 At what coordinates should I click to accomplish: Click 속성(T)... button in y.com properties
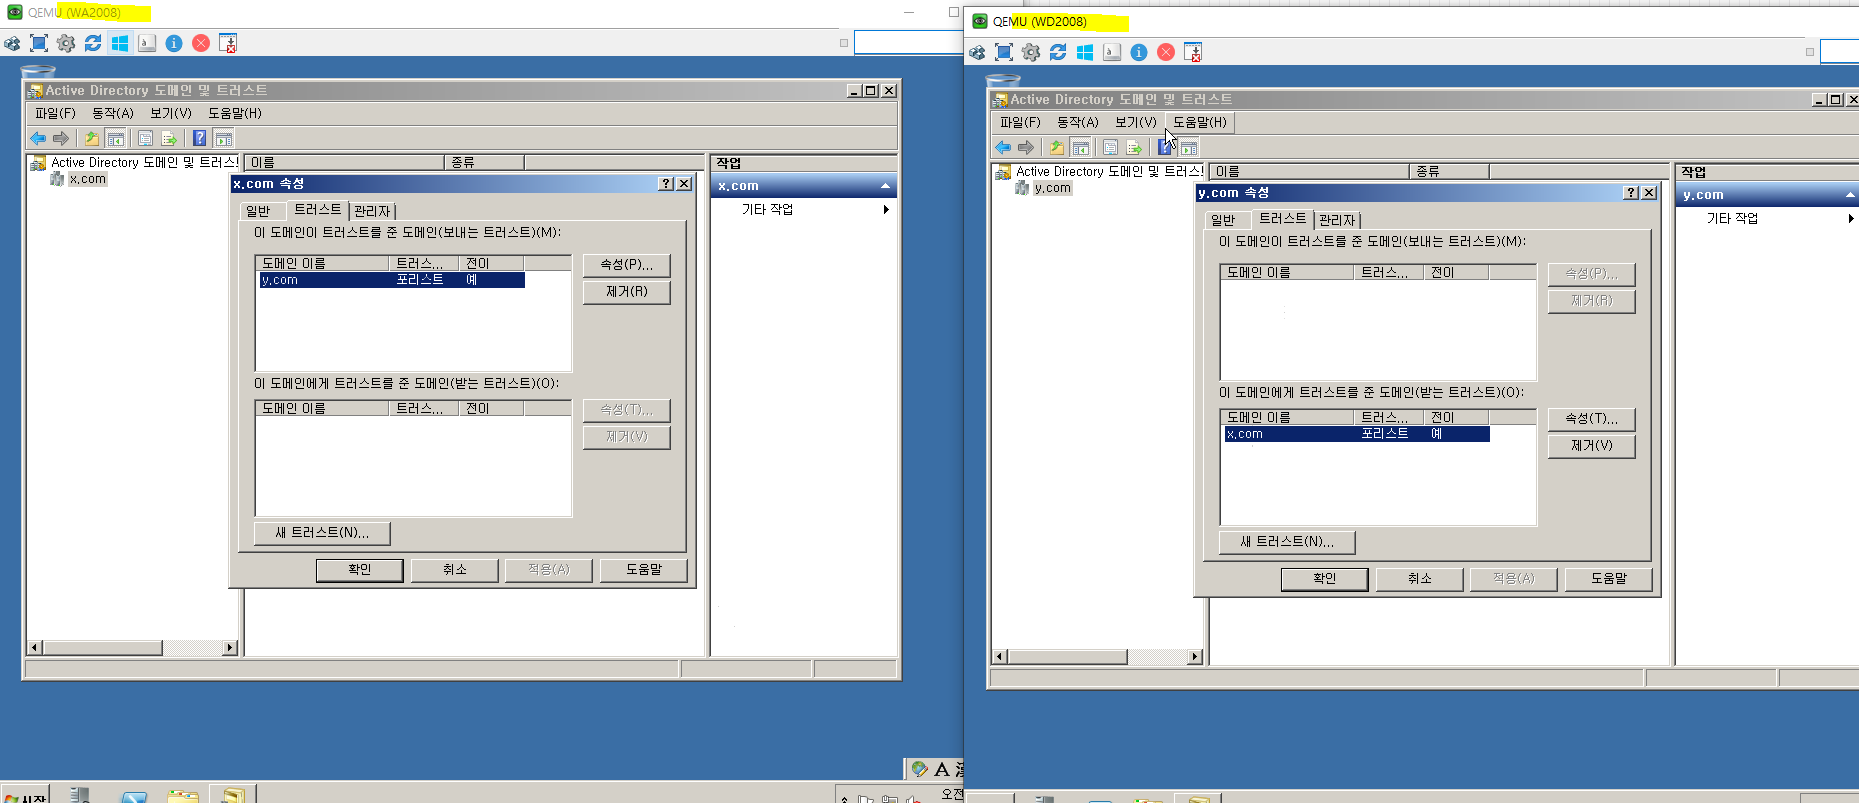click(1591, 419)
